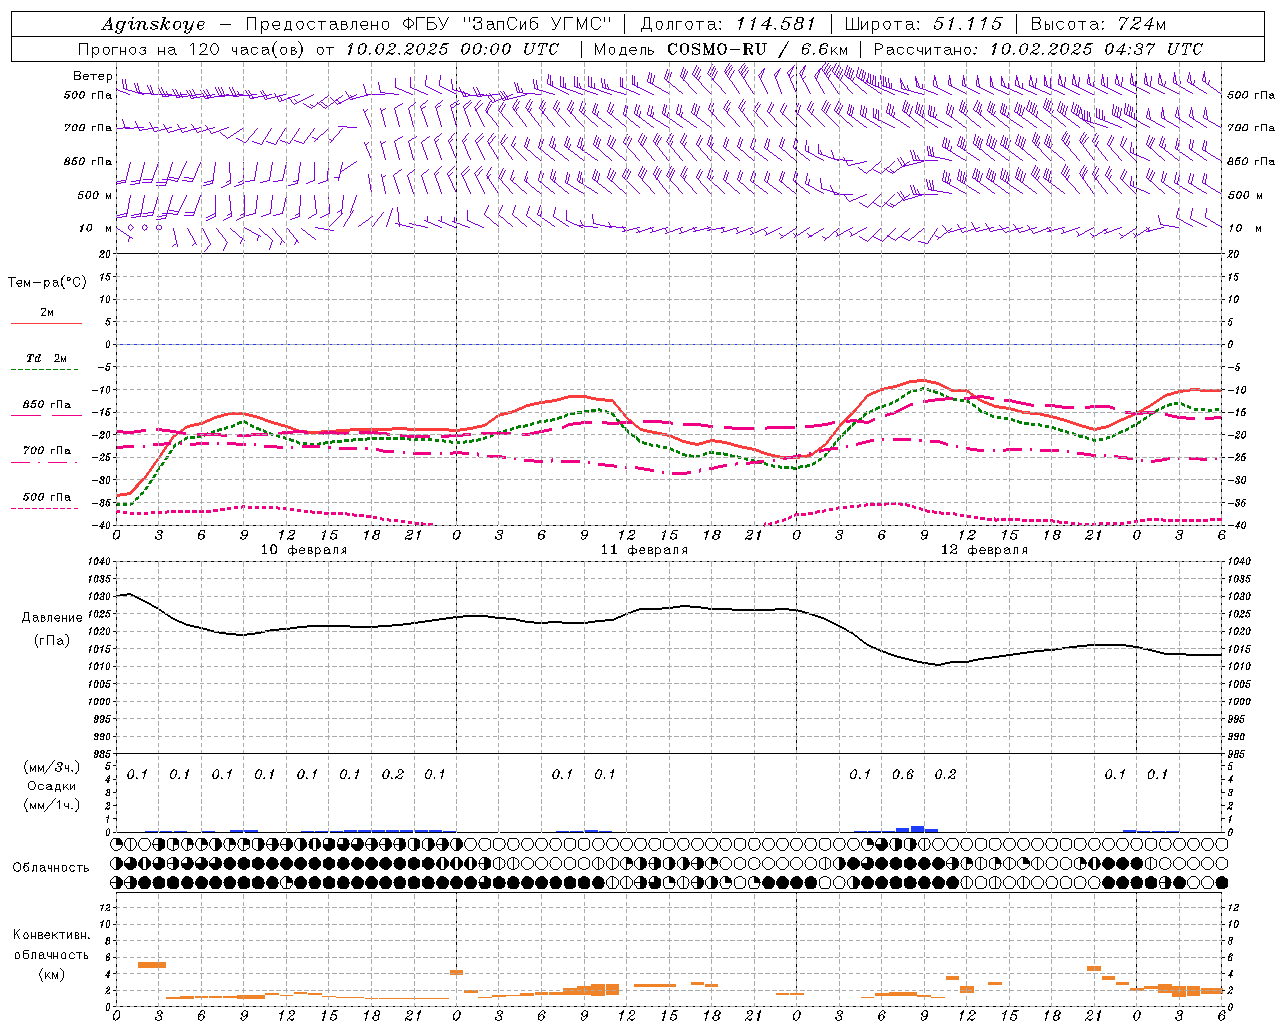The image size is (1280, 1024).
Task: Click the "10 февраля" date label
Action: click(304, 550)
